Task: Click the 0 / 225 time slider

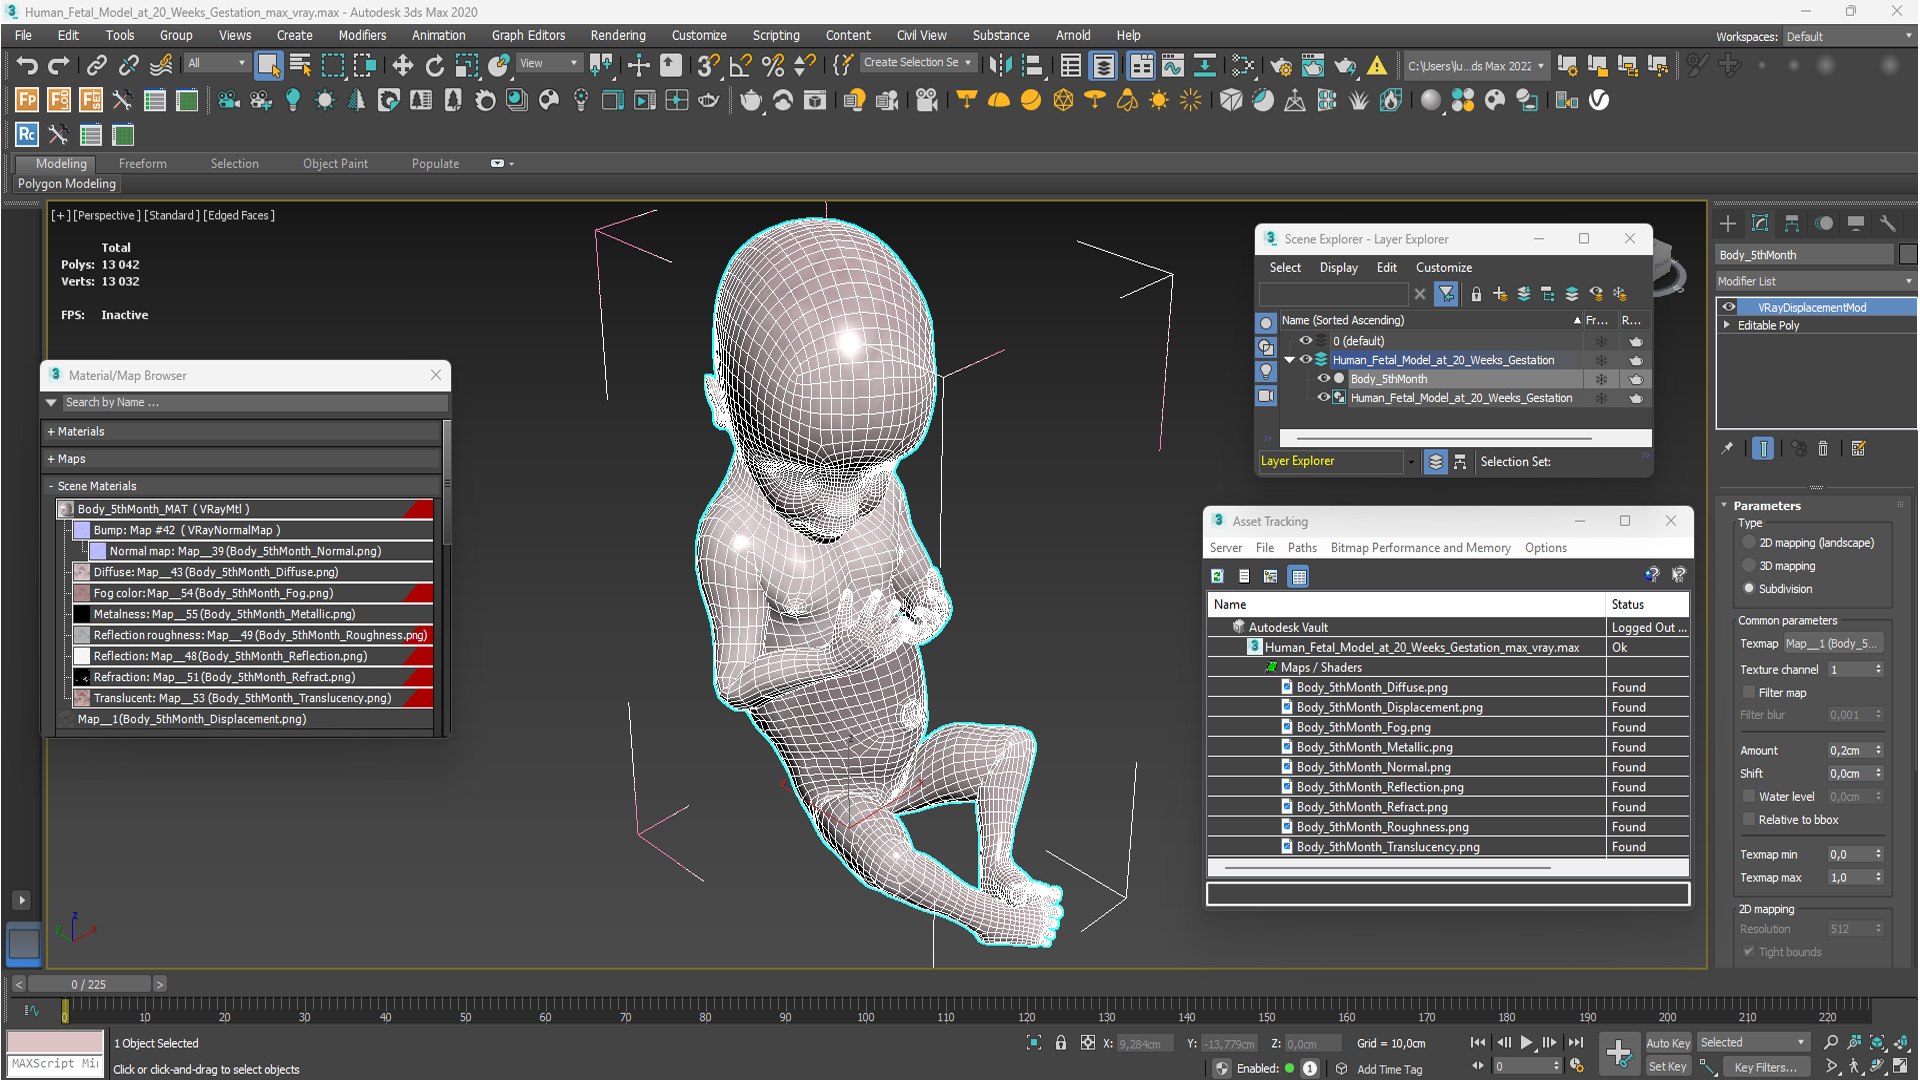Action: pos(88,985)
